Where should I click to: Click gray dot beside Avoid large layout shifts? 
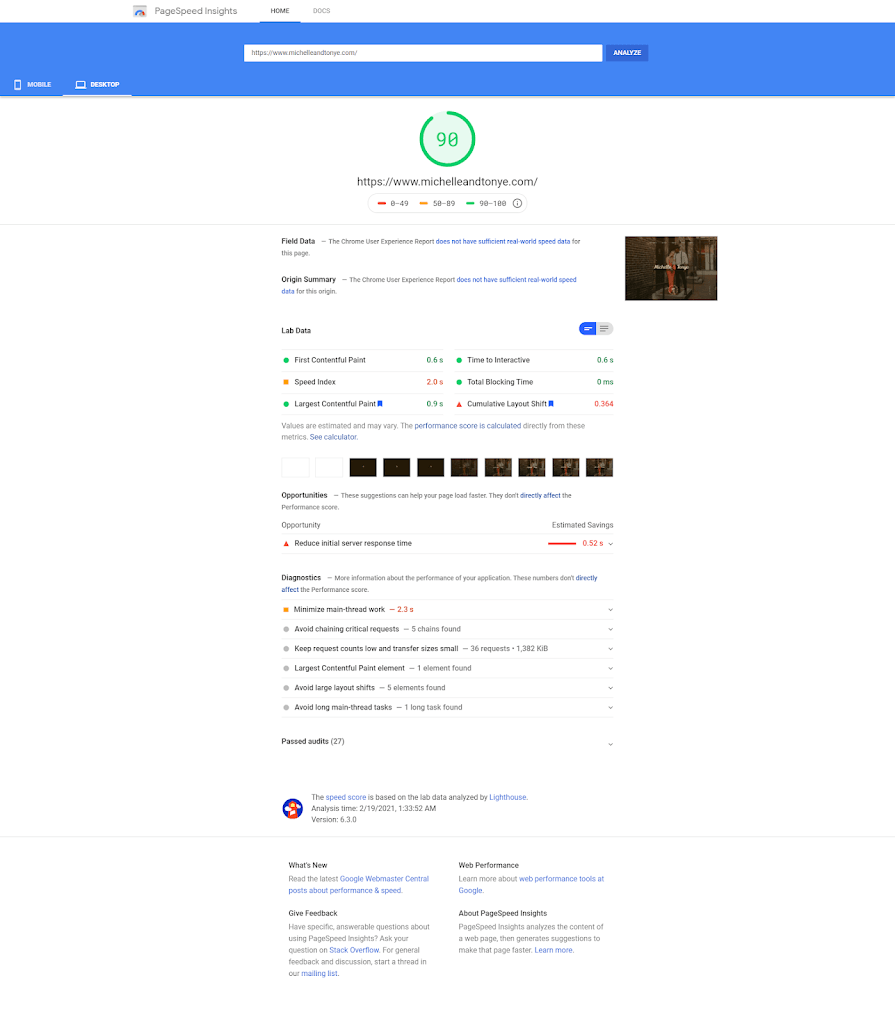click(285, 688)
